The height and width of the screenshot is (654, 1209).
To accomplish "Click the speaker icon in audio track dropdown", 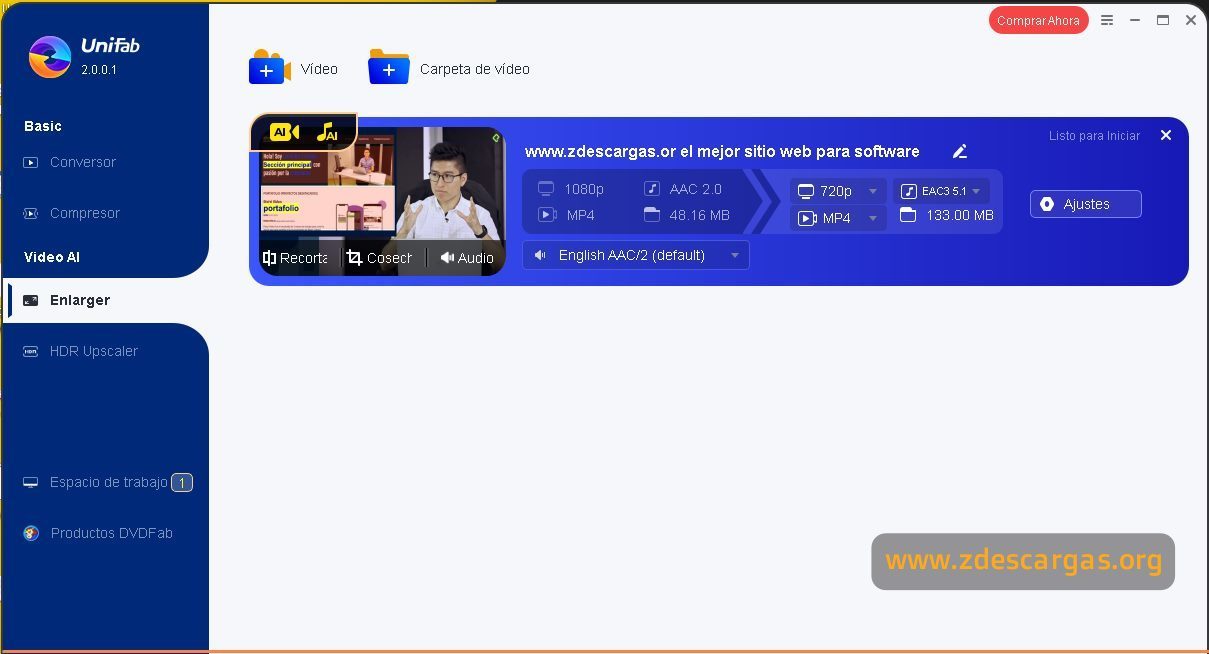I will [540, 255].
